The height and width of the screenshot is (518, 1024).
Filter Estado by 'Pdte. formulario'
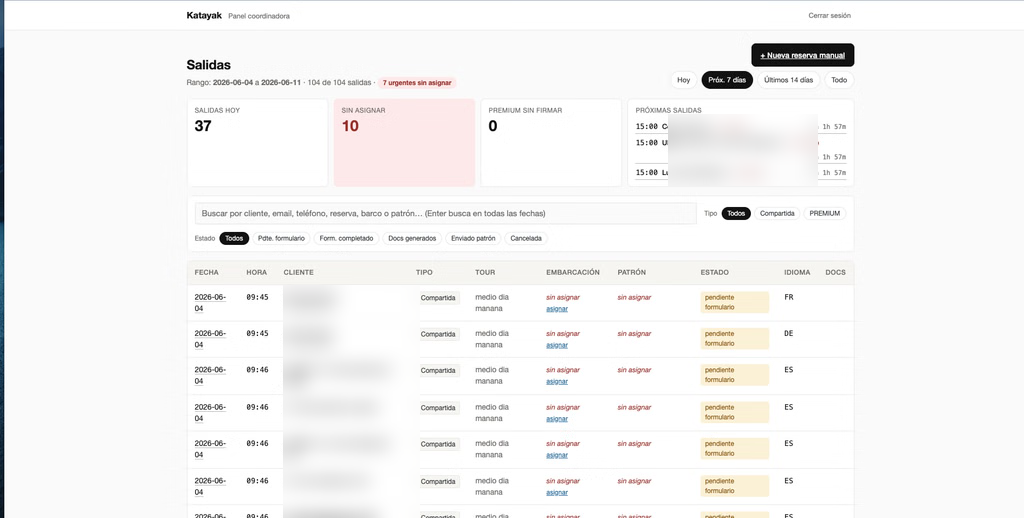pos(281,238)
